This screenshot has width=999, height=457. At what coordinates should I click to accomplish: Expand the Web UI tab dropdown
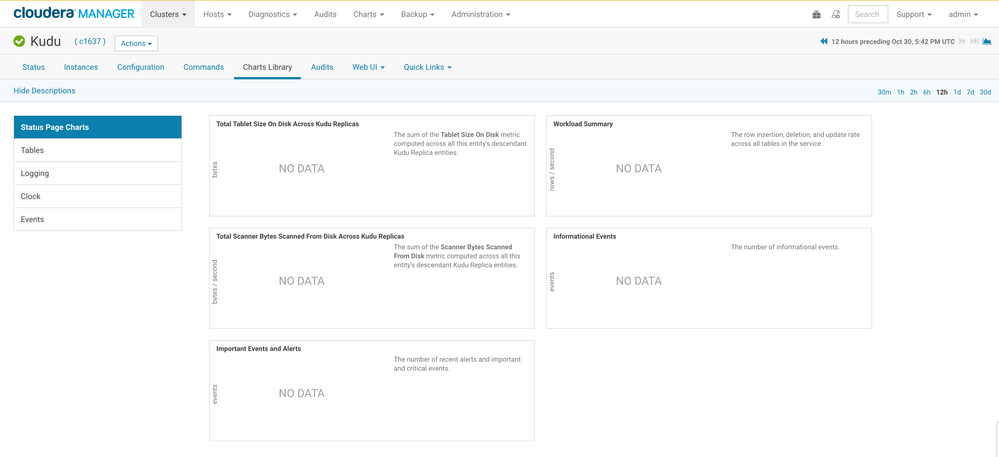click(x=368, y=67)
